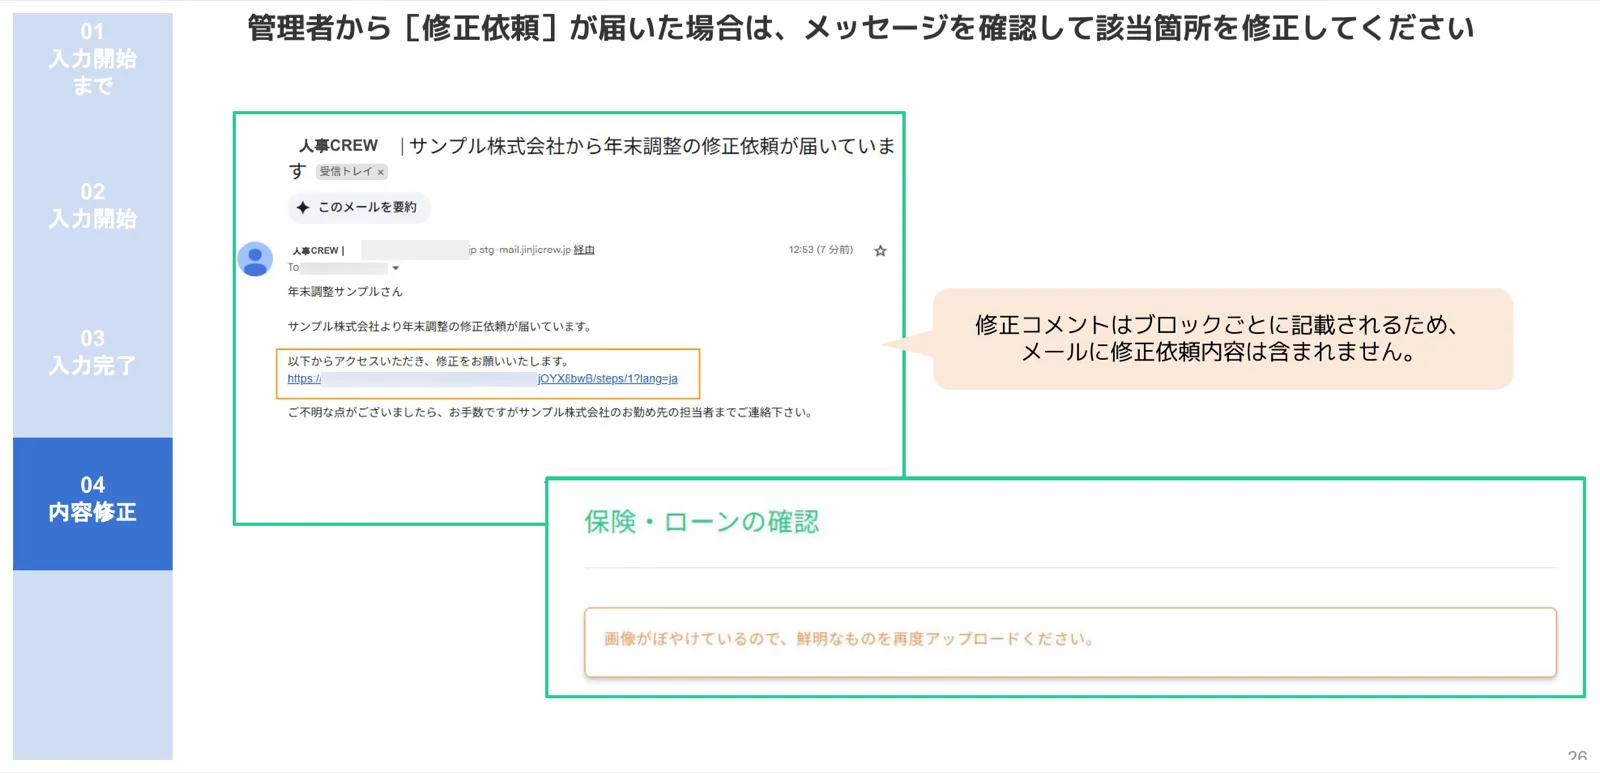Image resolution: width=1600 pixels, height=773 pixels.
Task: Open the https steps/1?lang=ja correction link
Action: [482, 379]
